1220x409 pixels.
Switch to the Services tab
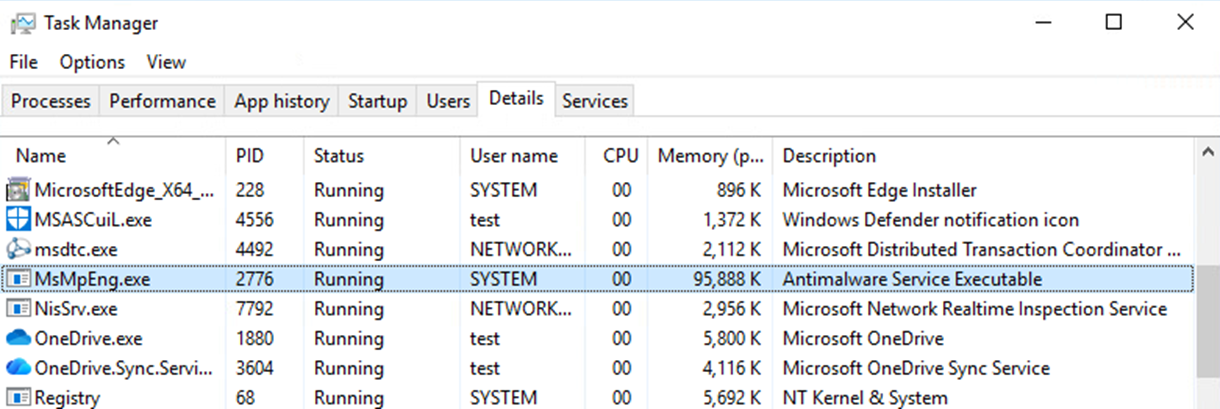point(595,101)
